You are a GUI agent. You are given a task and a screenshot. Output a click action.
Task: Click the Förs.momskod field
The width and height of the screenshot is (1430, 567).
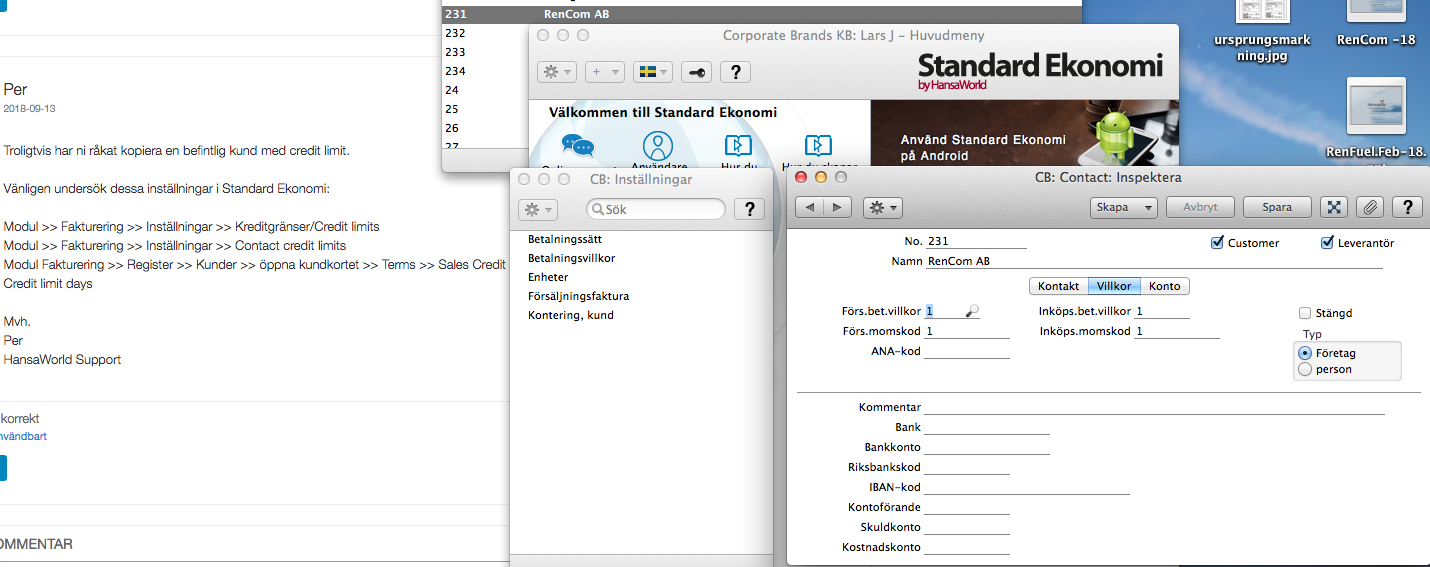pyautogui.click(x=967, y=331)
